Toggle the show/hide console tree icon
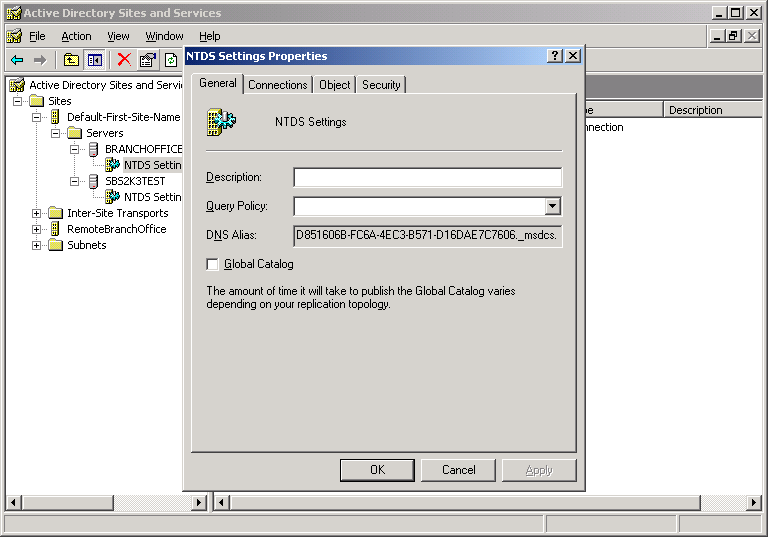This screenshot has height=537, width=768. (95, 60)
